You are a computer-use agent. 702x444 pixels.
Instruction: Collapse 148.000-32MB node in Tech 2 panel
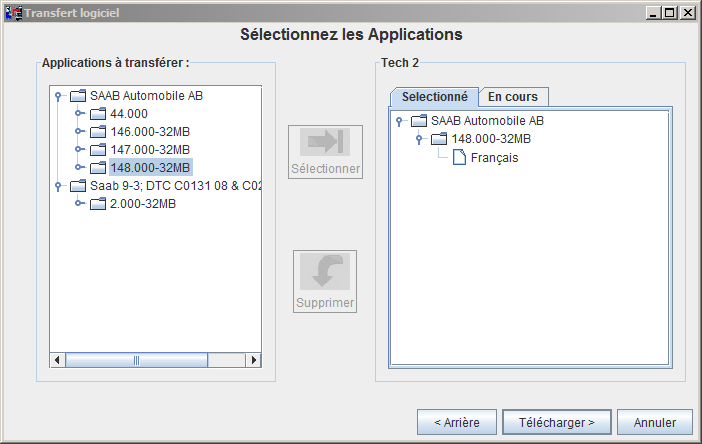tap(419, 139)
